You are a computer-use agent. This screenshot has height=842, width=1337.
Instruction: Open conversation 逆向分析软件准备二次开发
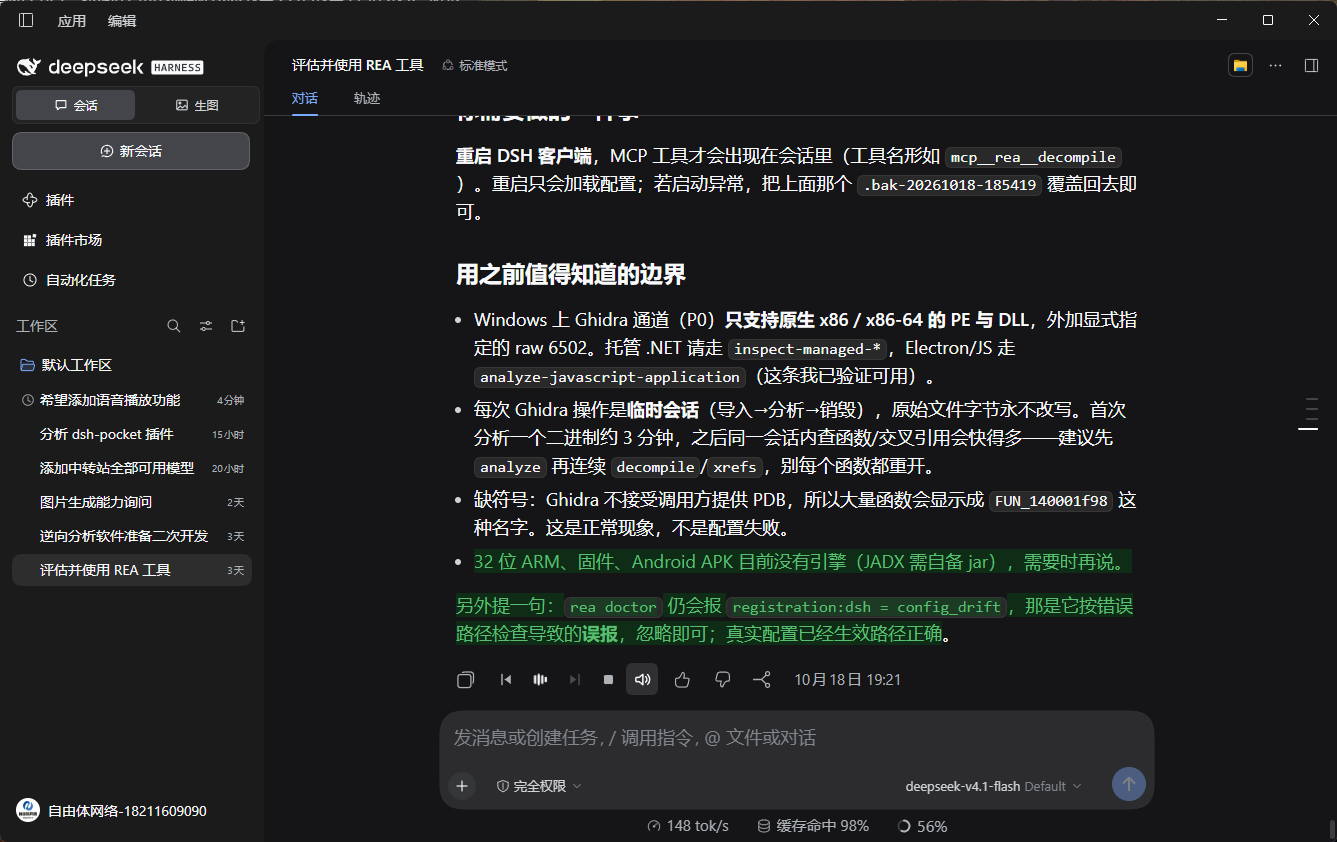click(131, 536)
